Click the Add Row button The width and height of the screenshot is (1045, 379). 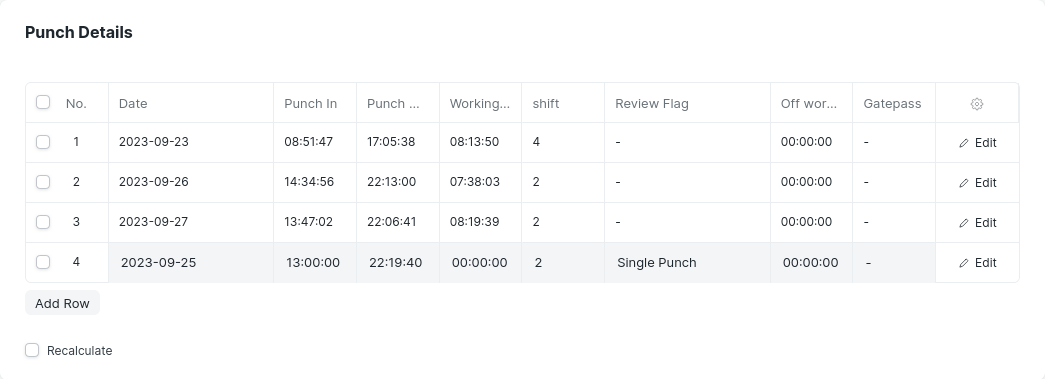(62, 303)
